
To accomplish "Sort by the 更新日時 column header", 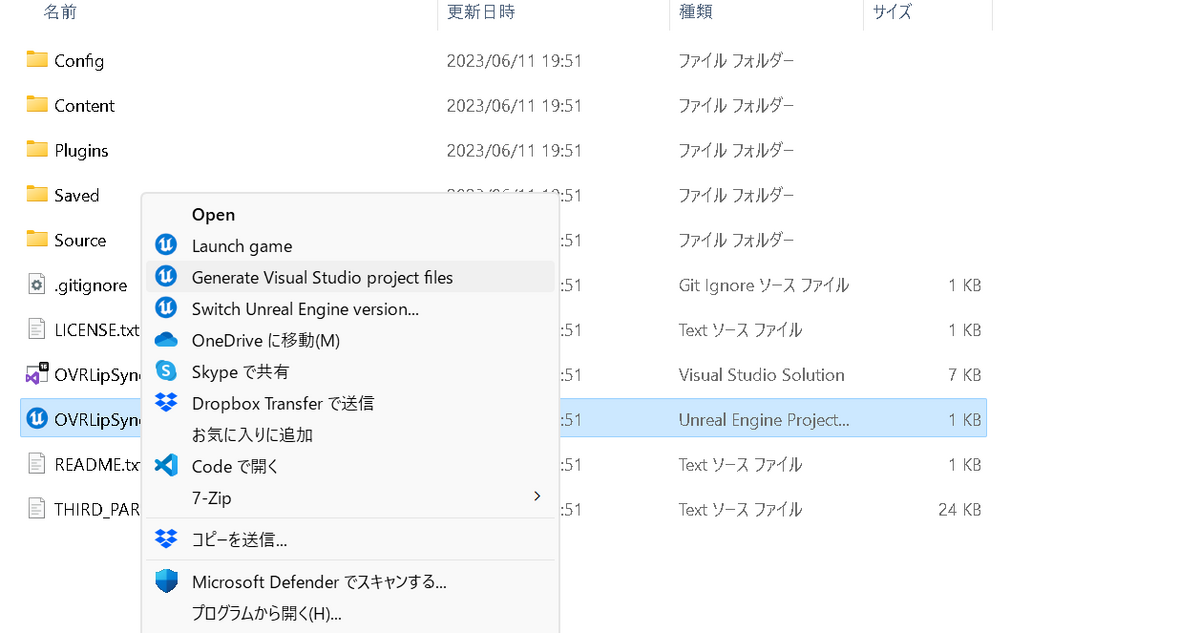I will pos(481,12).
